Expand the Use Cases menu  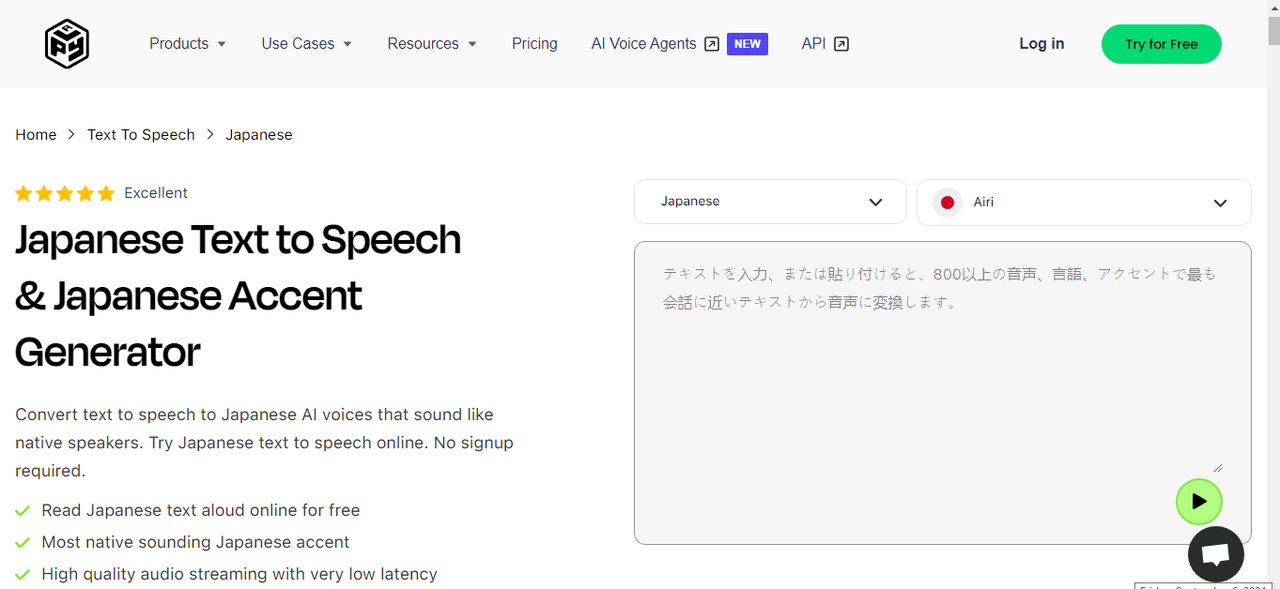(x=307, y=44)
